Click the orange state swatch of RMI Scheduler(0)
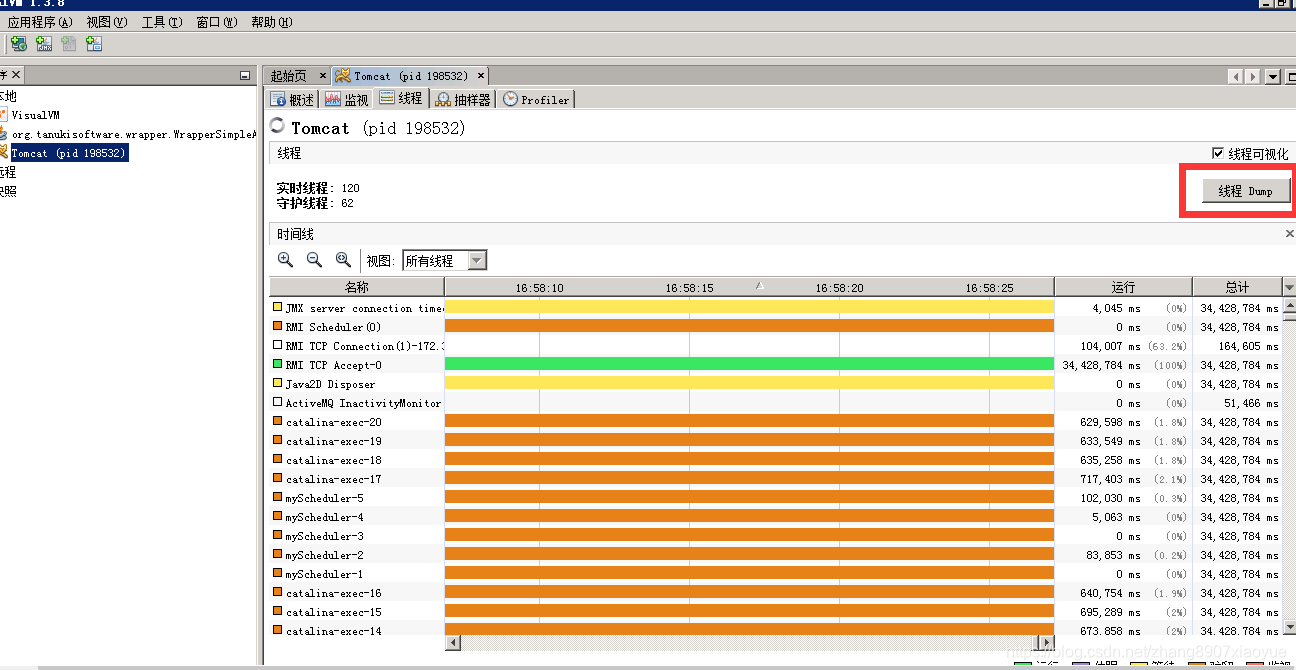Viewport: 1296px width, 670px height. (x=277, y=327)
